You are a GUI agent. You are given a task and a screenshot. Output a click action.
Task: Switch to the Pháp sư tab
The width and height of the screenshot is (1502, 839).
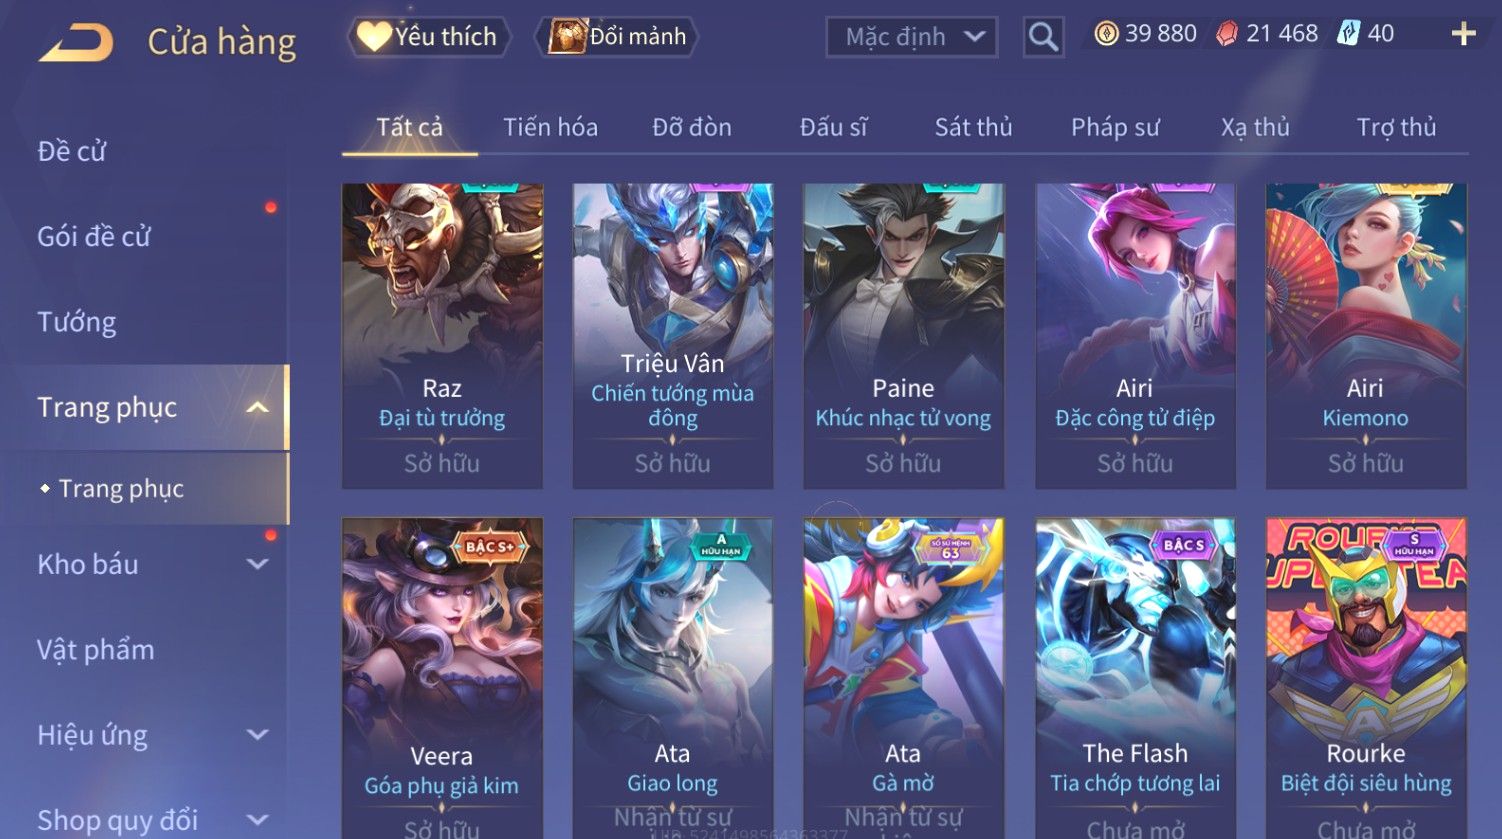click(x=1115, y=127)
